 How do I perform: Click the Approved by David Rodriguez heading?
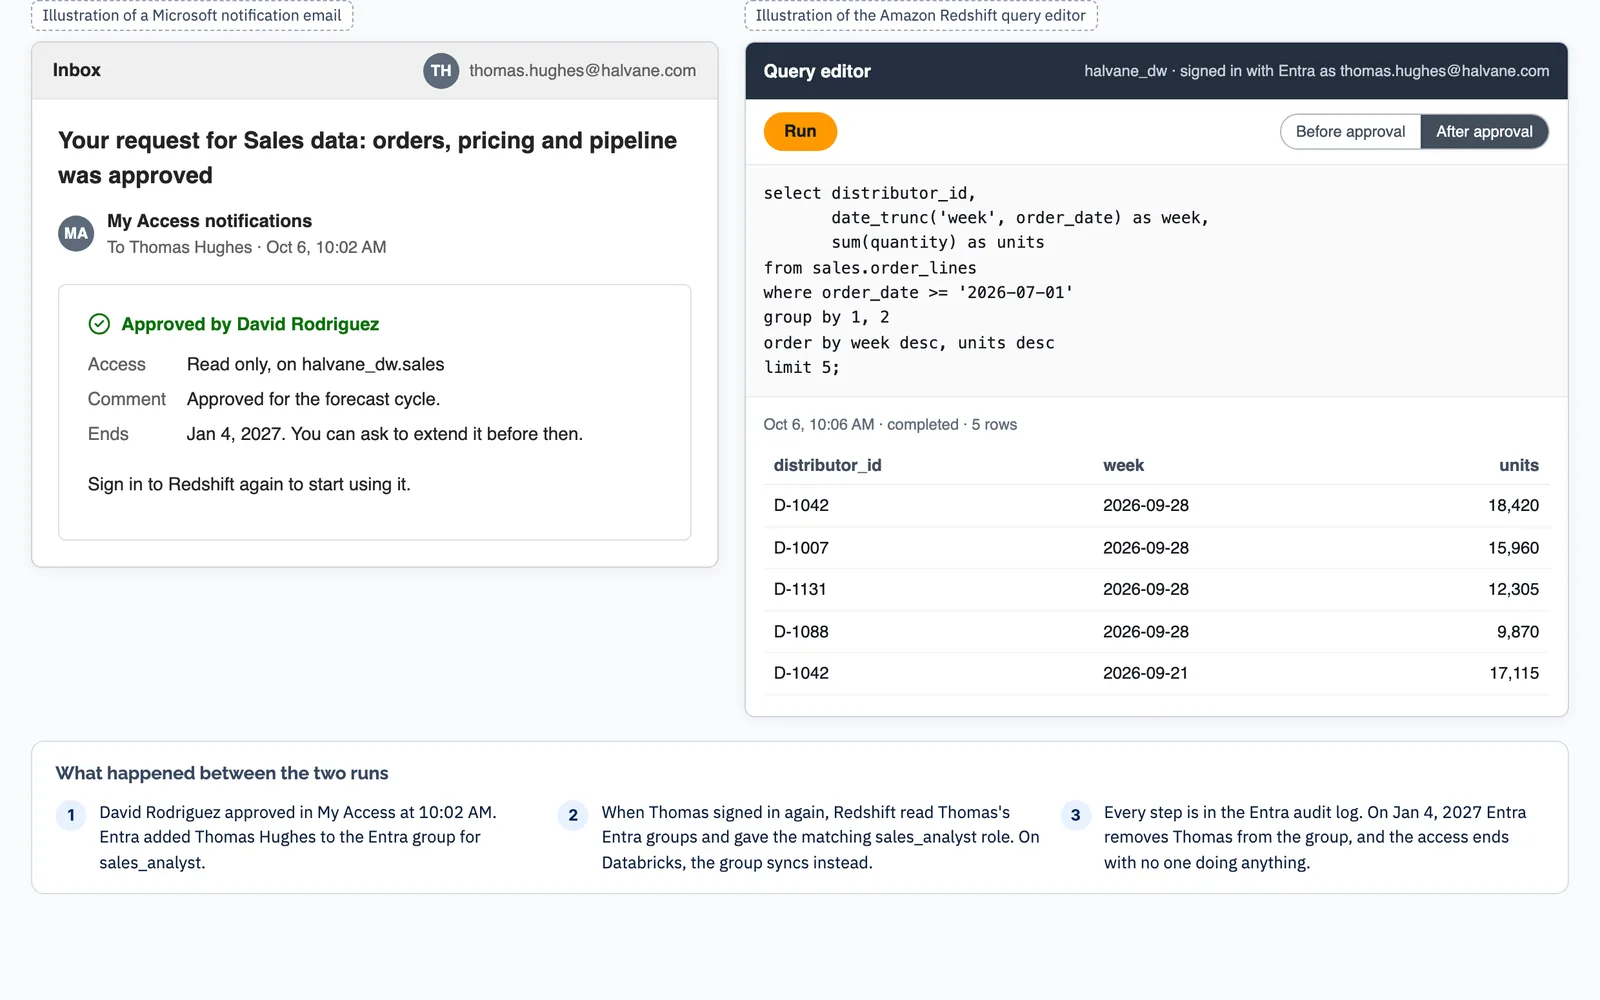pos(250,324)
